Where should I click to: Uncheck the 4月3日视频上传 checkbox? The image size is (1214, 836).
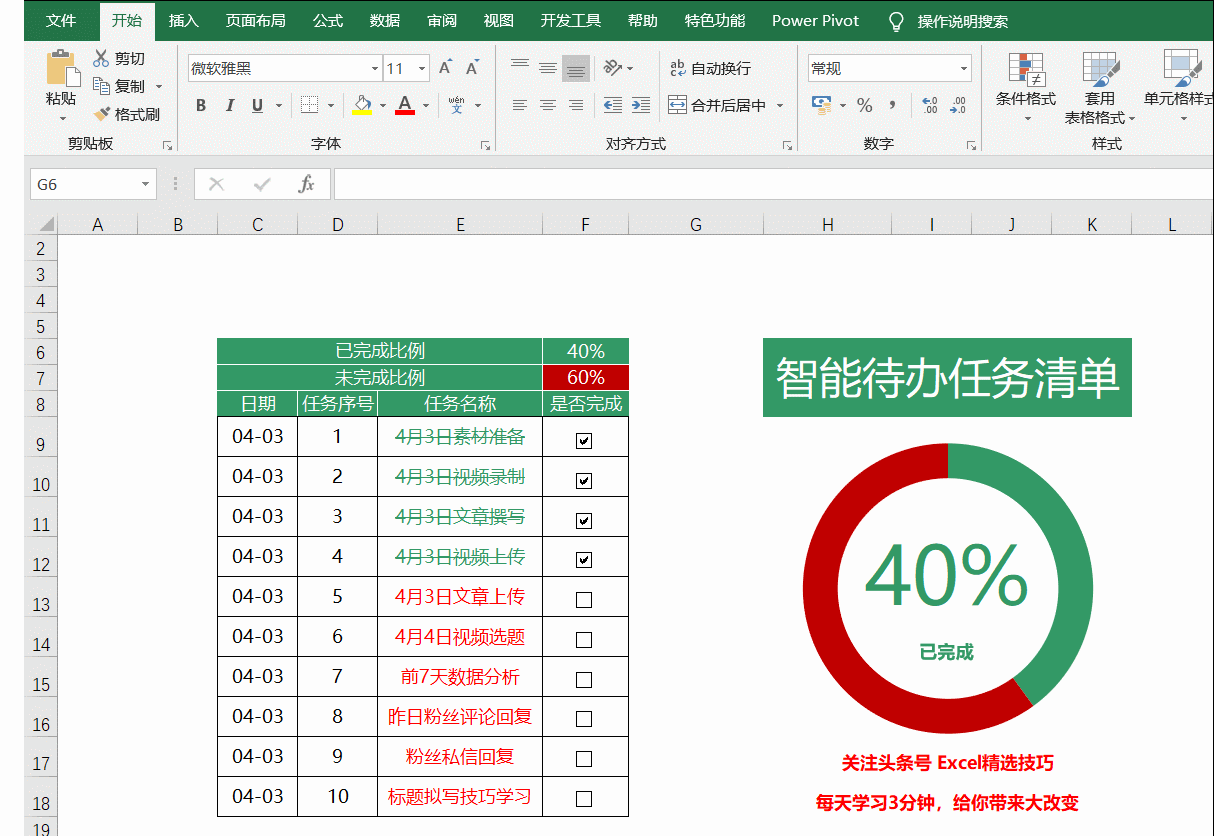(584, 560)
